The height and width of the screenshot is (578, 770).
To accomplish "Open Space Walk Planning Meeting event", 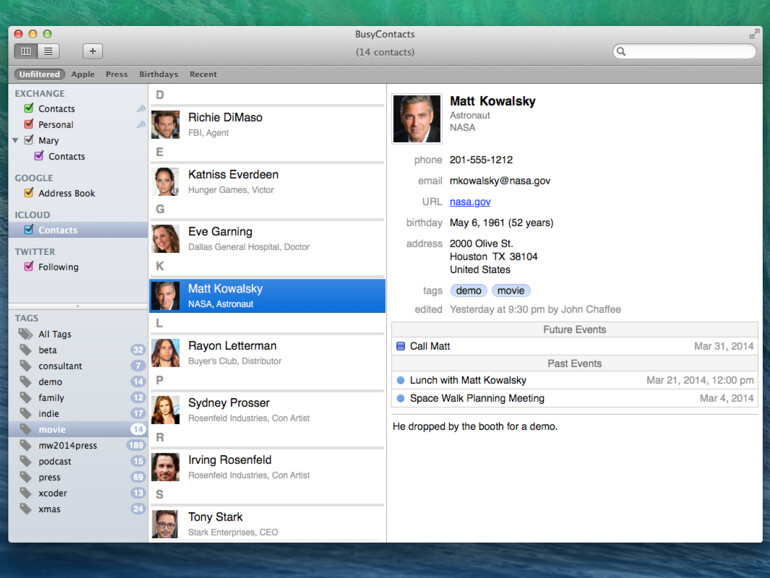I will (575, 398).
